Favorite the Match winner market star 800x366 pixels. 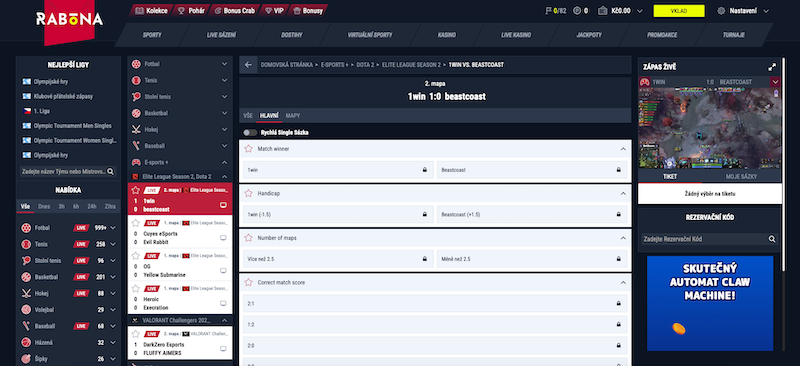248,149
